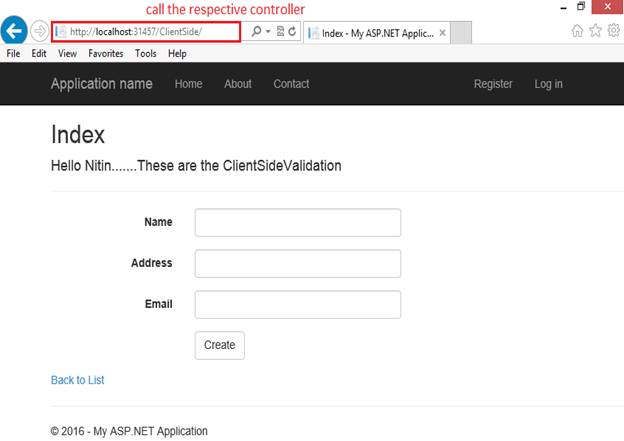Refresh the page with reload icon
Screen dimensions: 624x441
click(x=292, y=31)
